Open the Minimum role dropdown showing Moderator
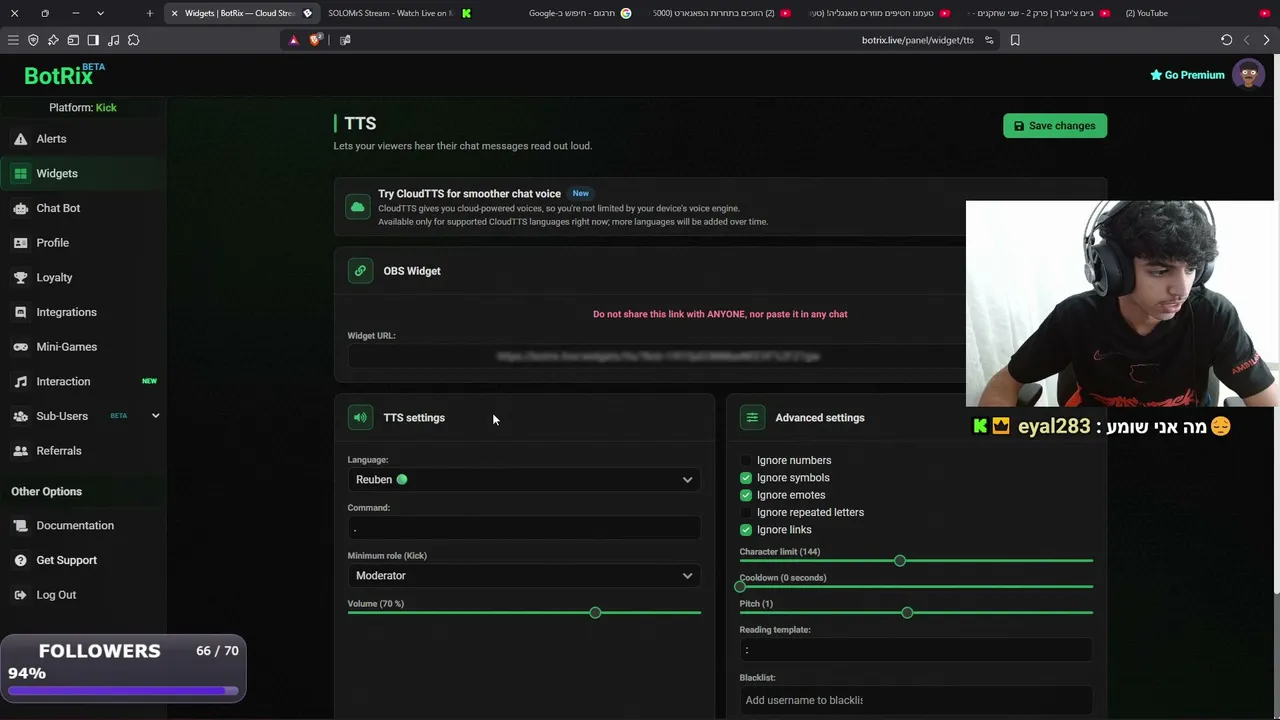Screen dimensions: 1280x720 pyautogui.click(x=524, y=576)
